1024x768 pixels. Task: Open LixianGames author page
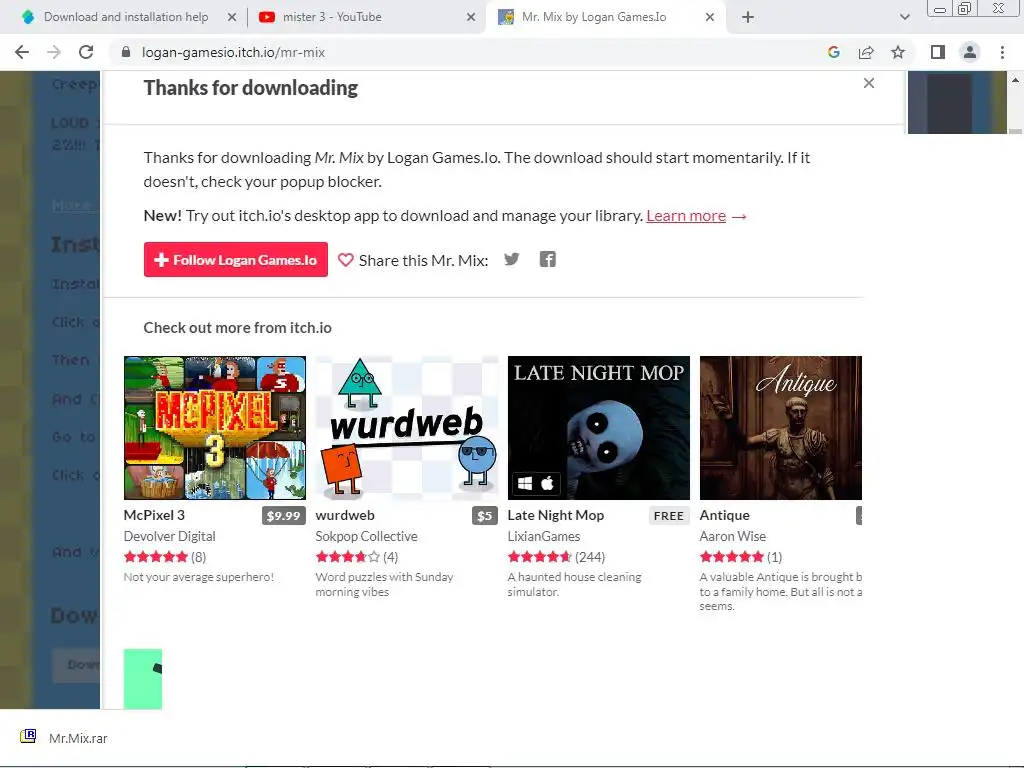(543, 536)
